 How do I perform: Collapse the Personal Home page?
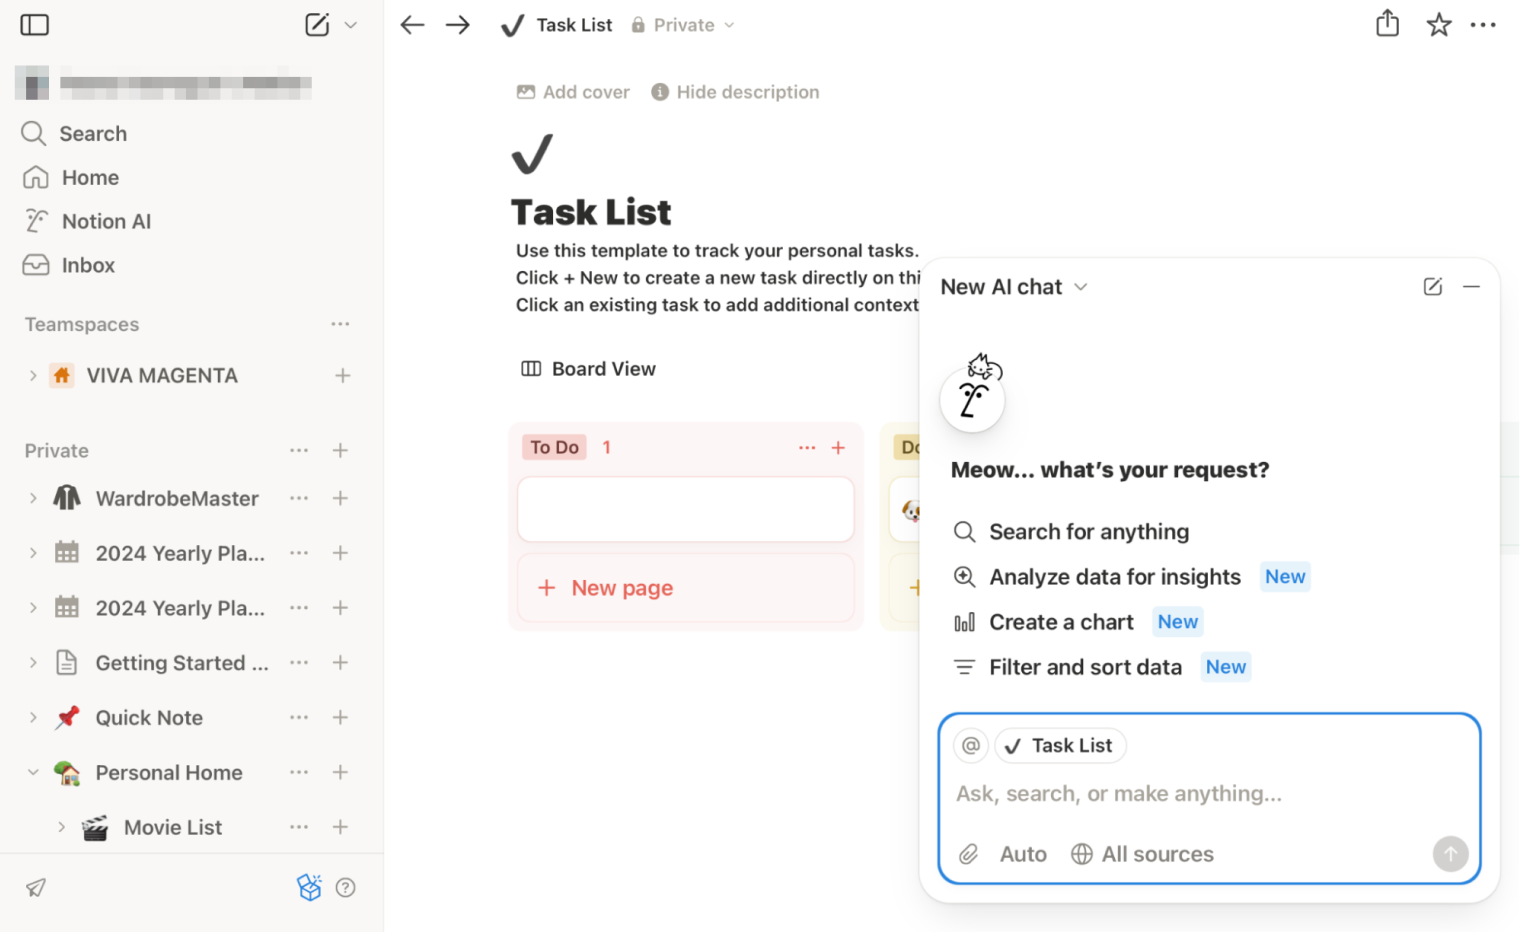pyautogui.click(x=33, y=773)
